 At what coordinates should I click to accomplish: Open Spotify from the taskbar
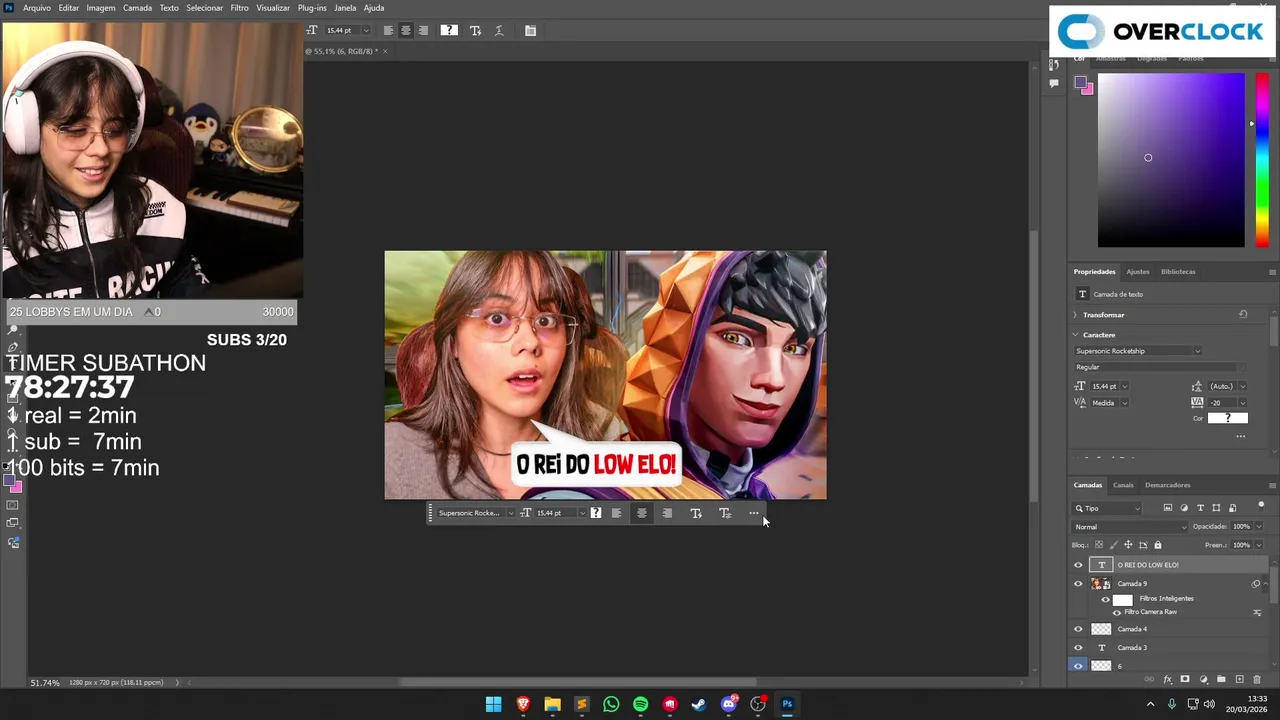(x=640, y=704)
